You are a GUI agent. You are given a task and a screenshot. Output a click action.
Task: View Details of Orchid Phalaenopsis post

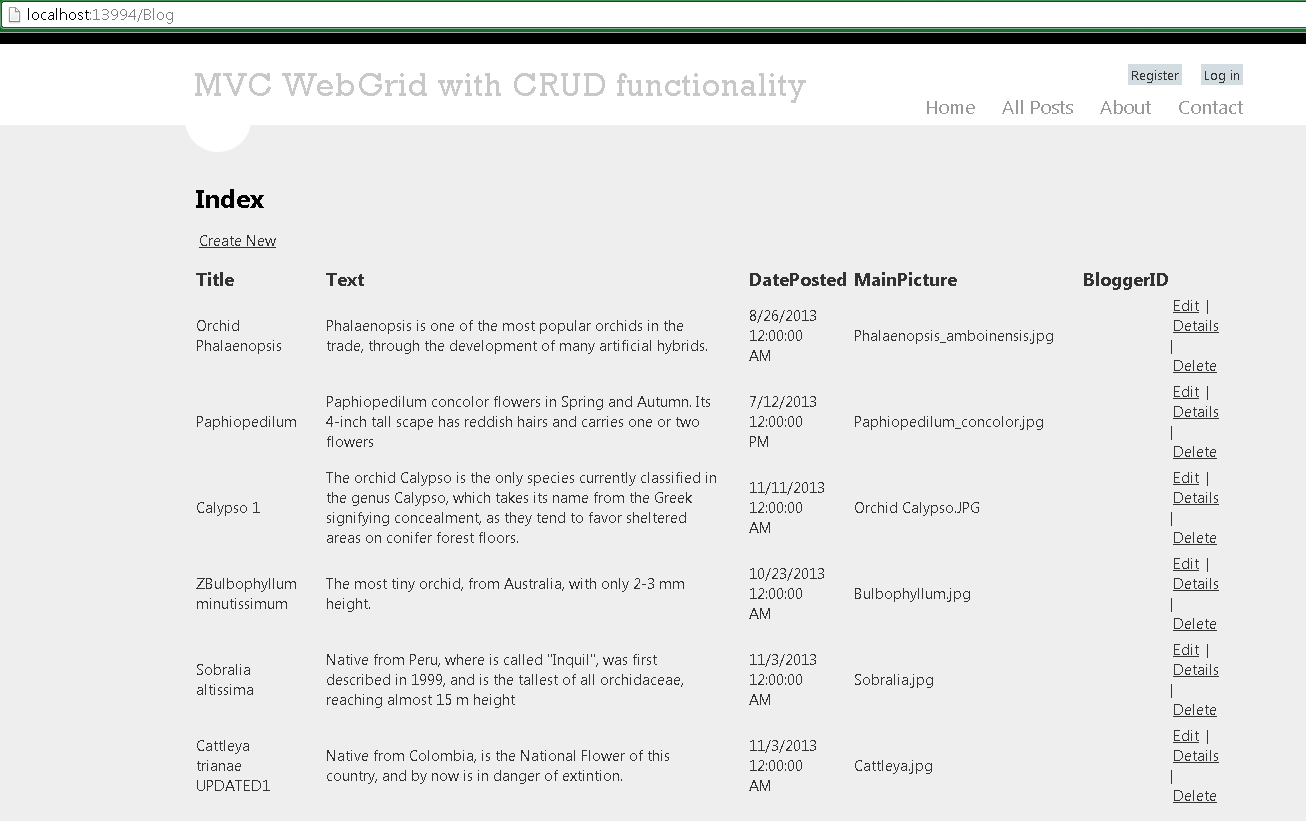point(1196,326)
